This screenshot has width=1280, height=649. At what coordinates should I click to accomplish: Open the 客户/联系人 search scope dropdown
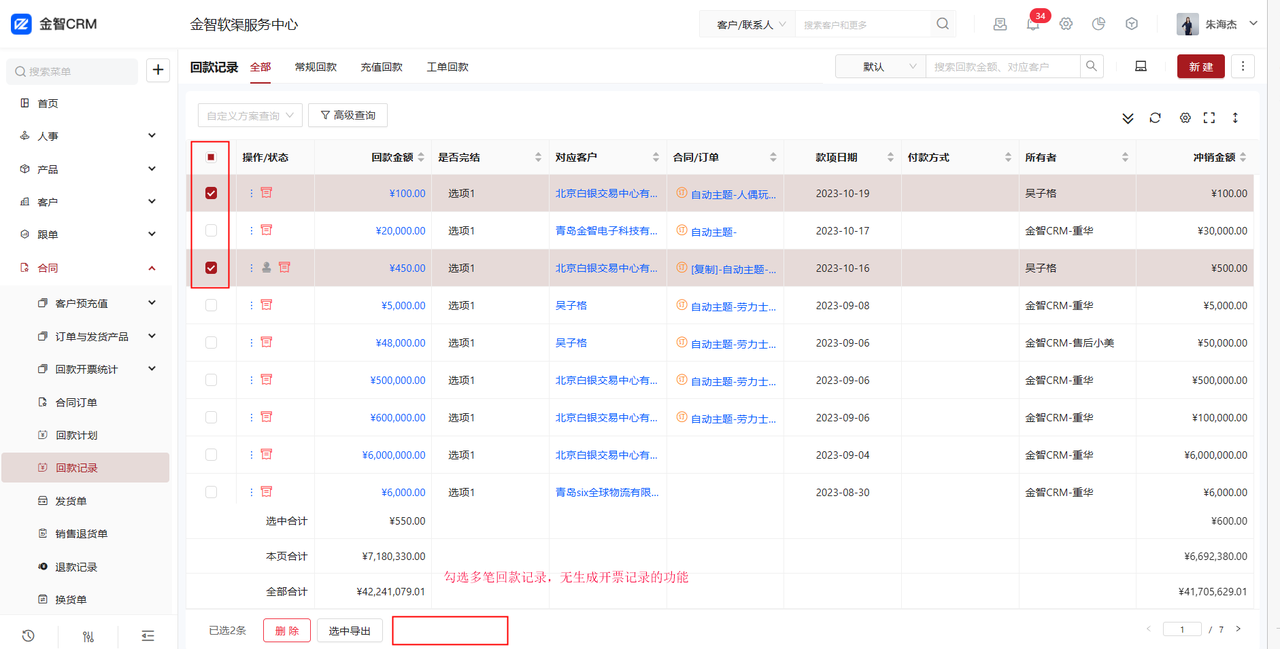pyautogui.click(x=747, y=24)
